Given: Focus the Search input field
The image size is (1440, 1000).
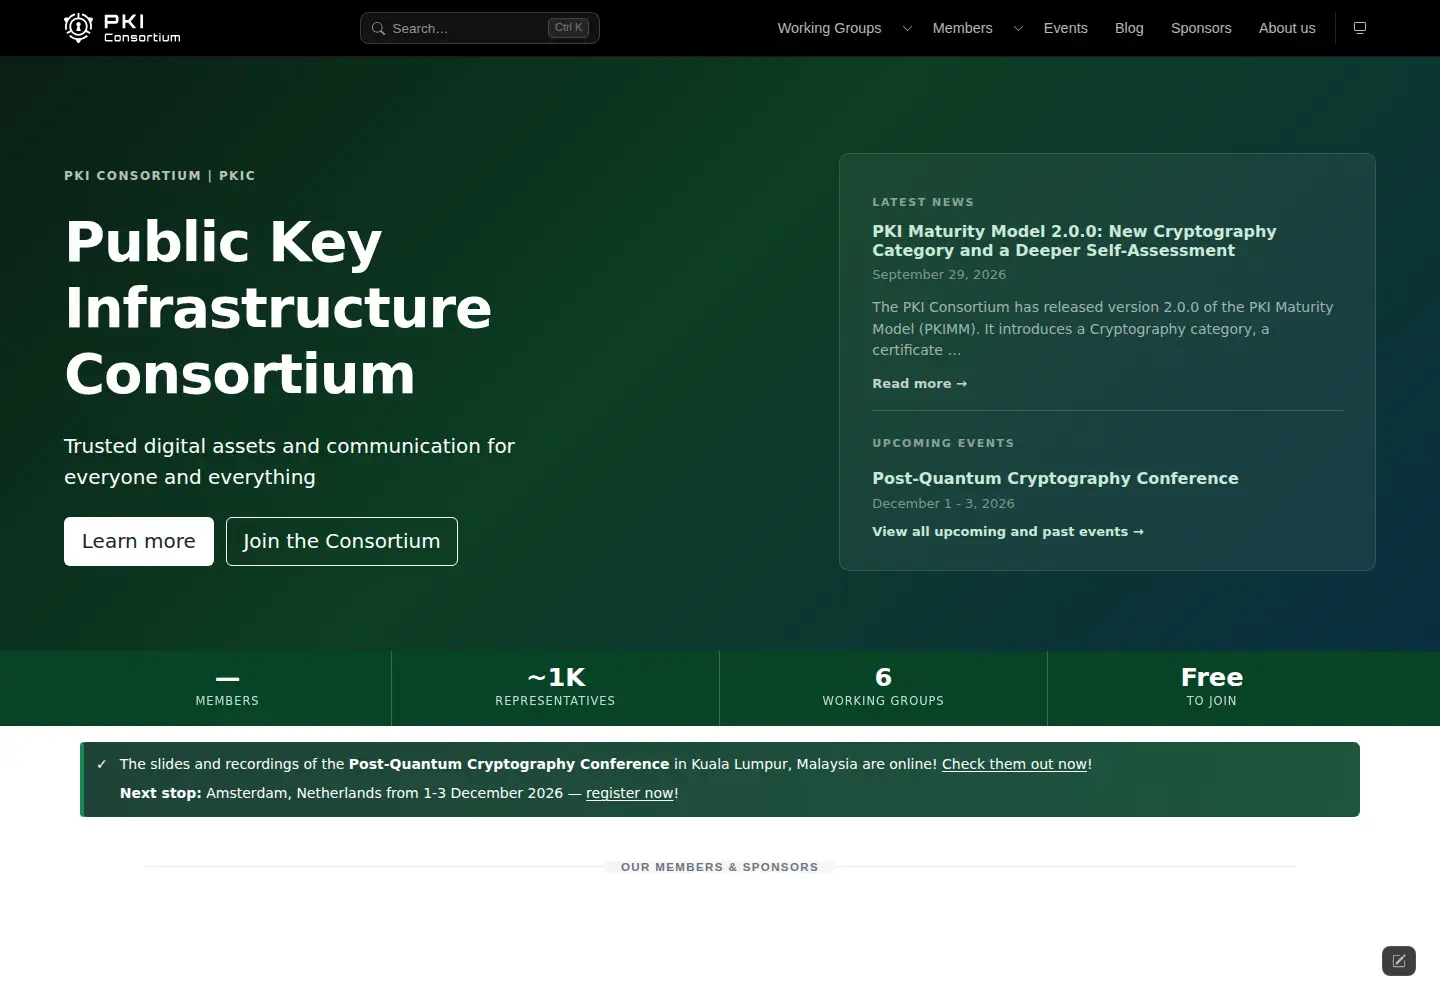Looking at the screenshot, I should click(480, 28).
